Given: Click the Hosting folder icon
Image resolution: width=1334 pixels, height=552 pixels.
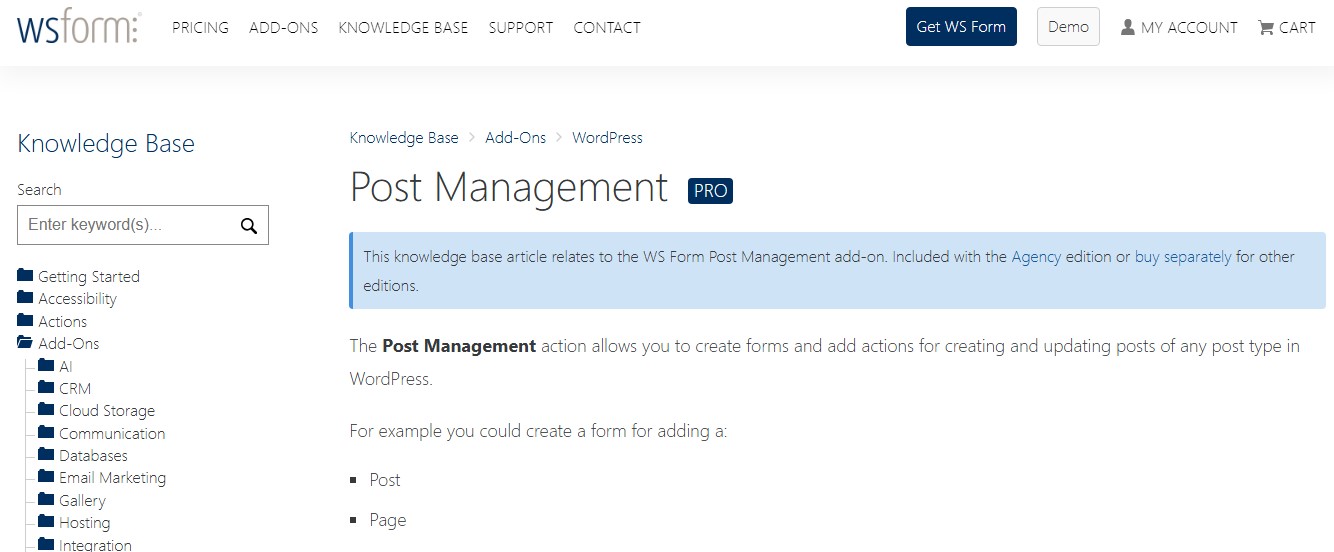Looking at the screenshot, I should click(46, 521).
